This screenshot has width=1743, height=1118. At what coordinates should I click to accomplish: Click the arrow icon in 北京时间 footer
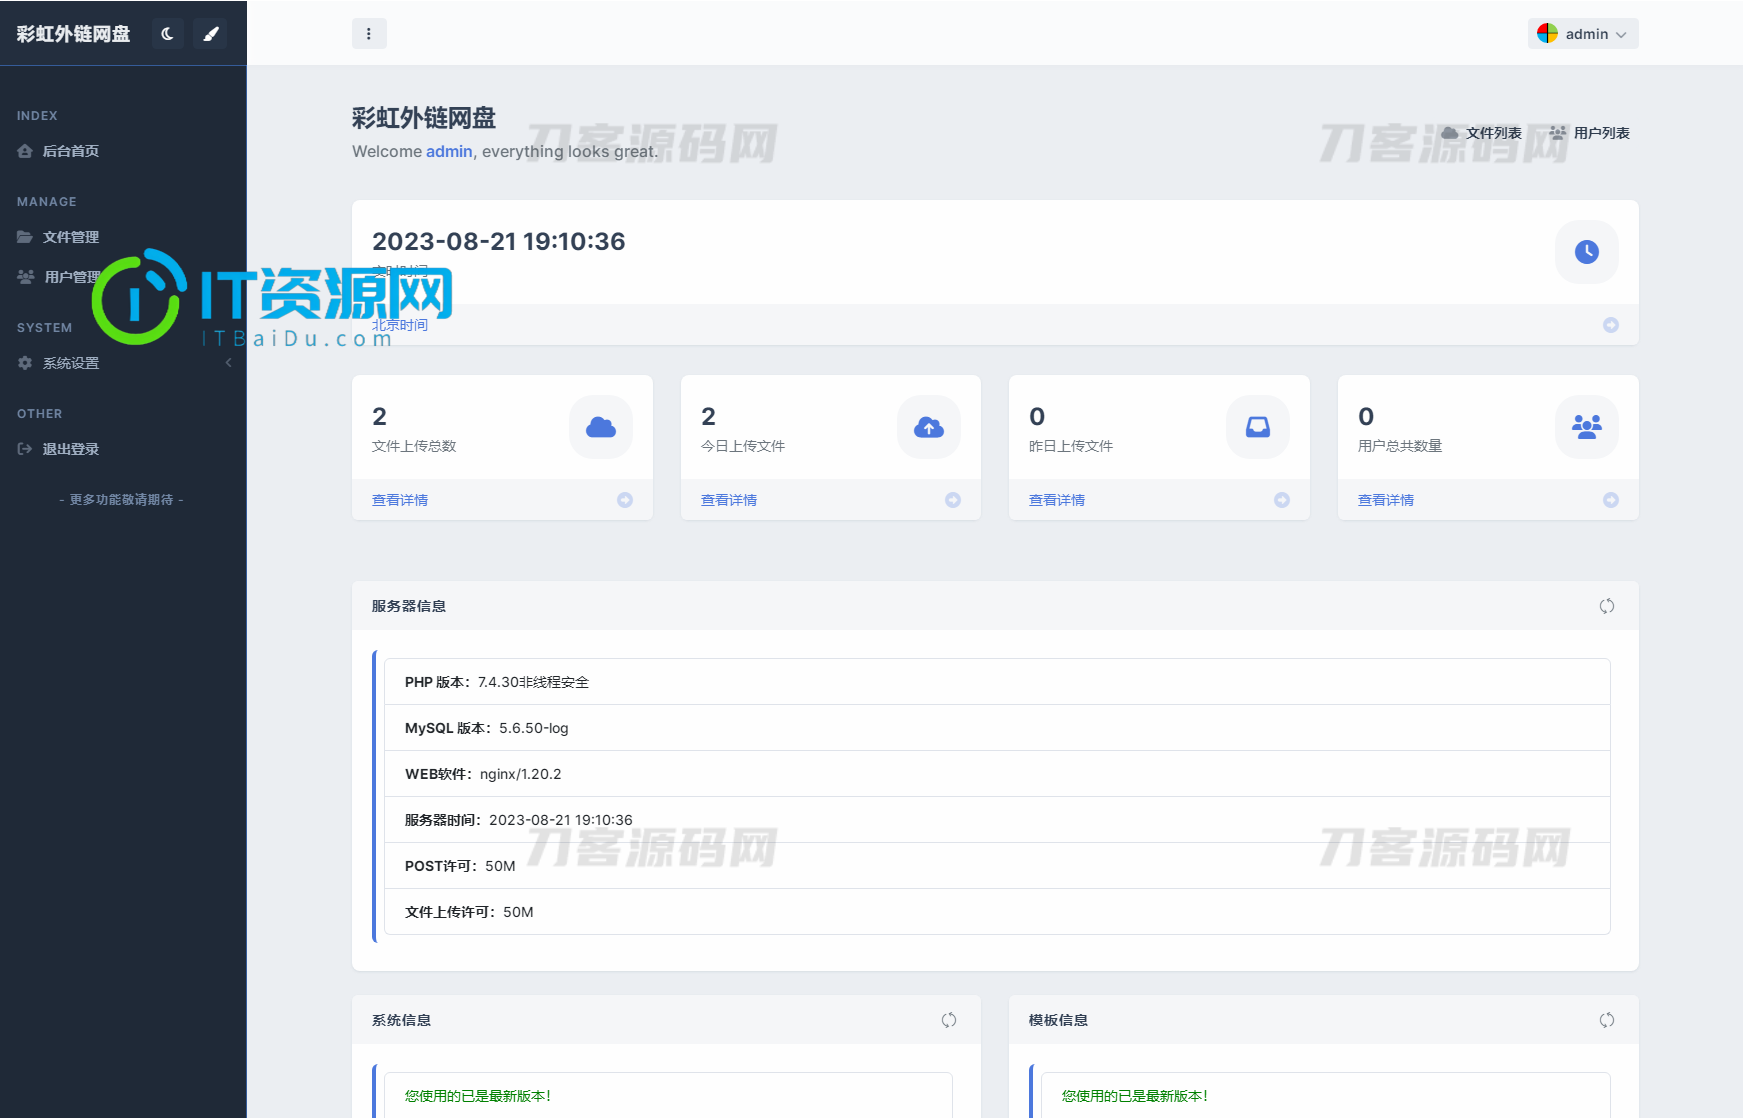coord(1611,325)
